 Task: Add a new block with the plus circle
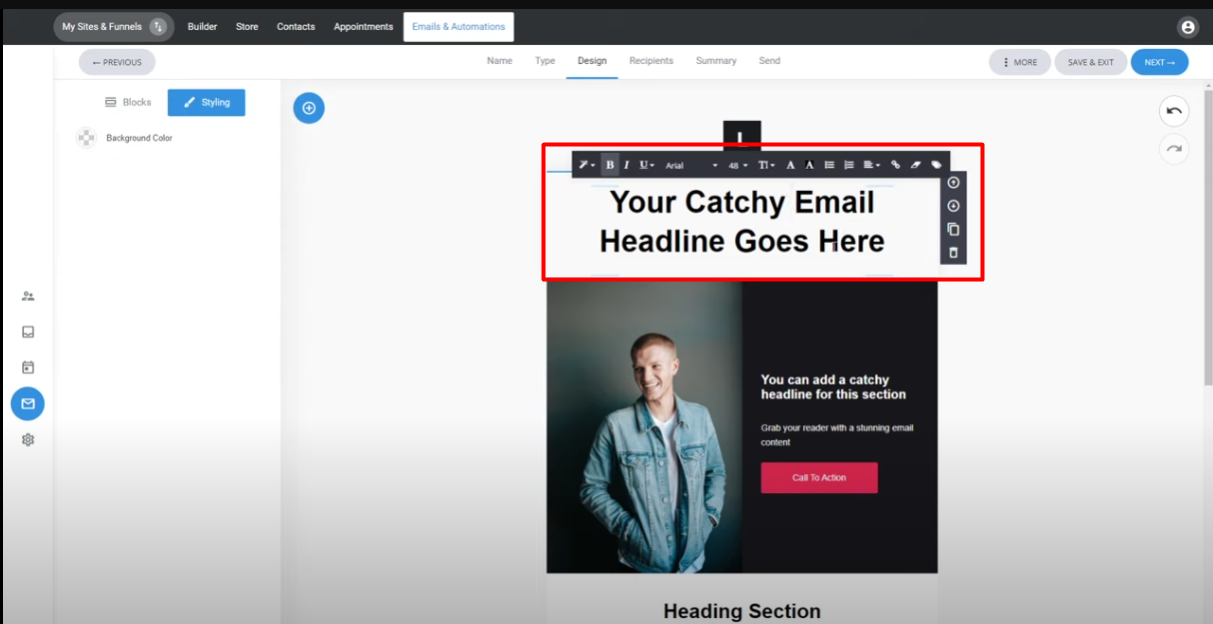[309, 108]
